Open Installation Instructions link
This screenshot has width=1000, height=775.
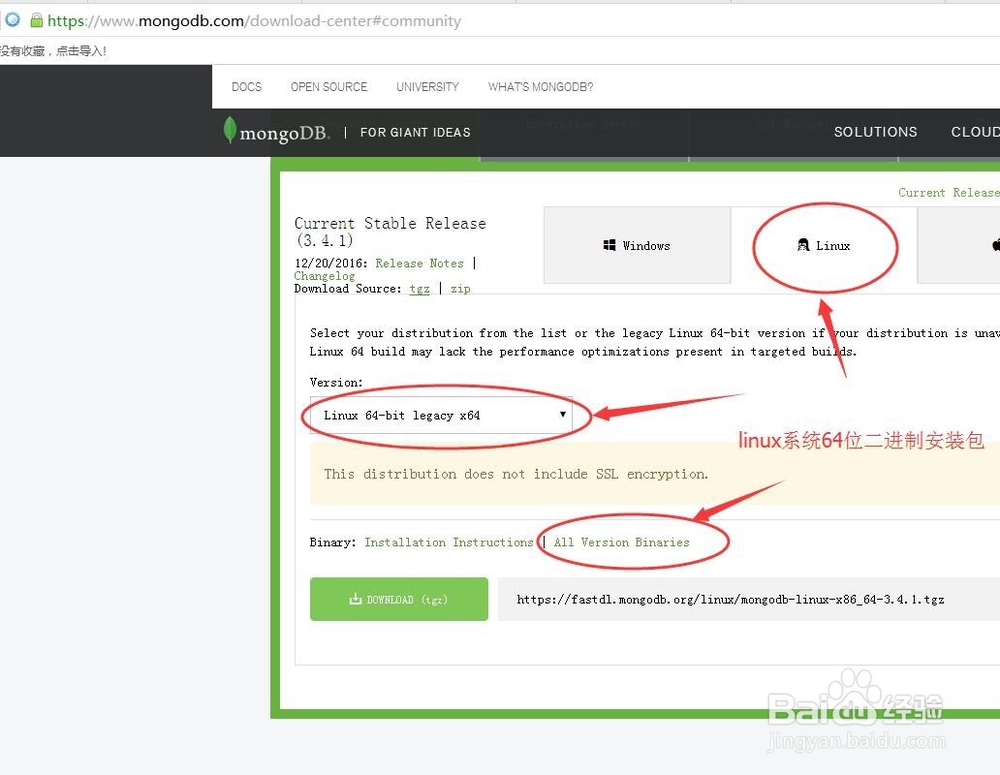click(x=448, y=542)
